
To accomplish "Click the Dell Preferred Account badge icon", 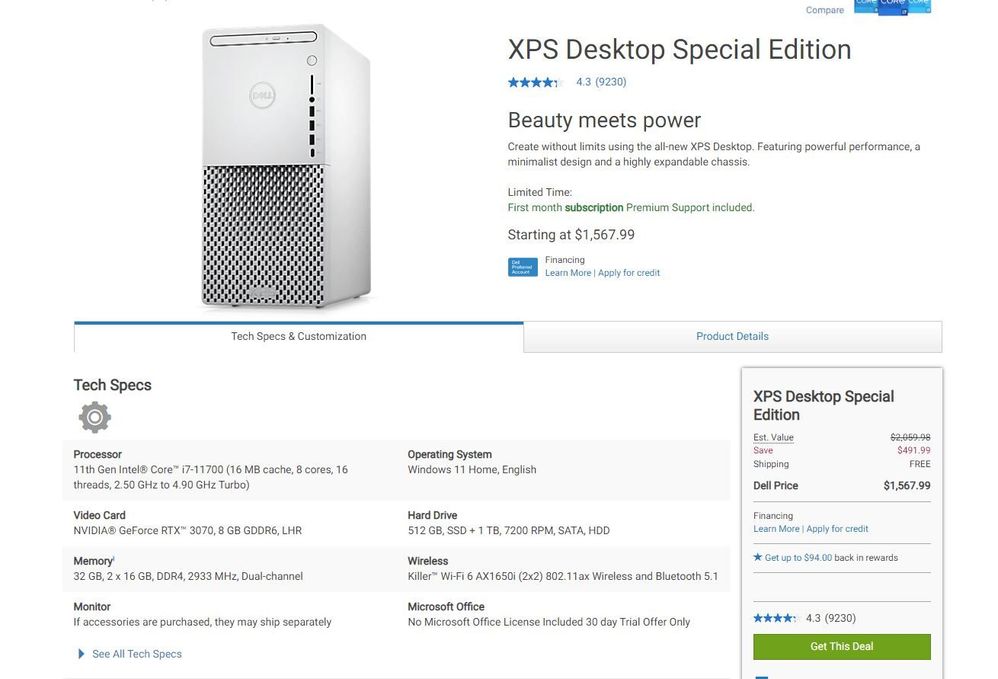I will pyautogui.click(x=522, y=266).
